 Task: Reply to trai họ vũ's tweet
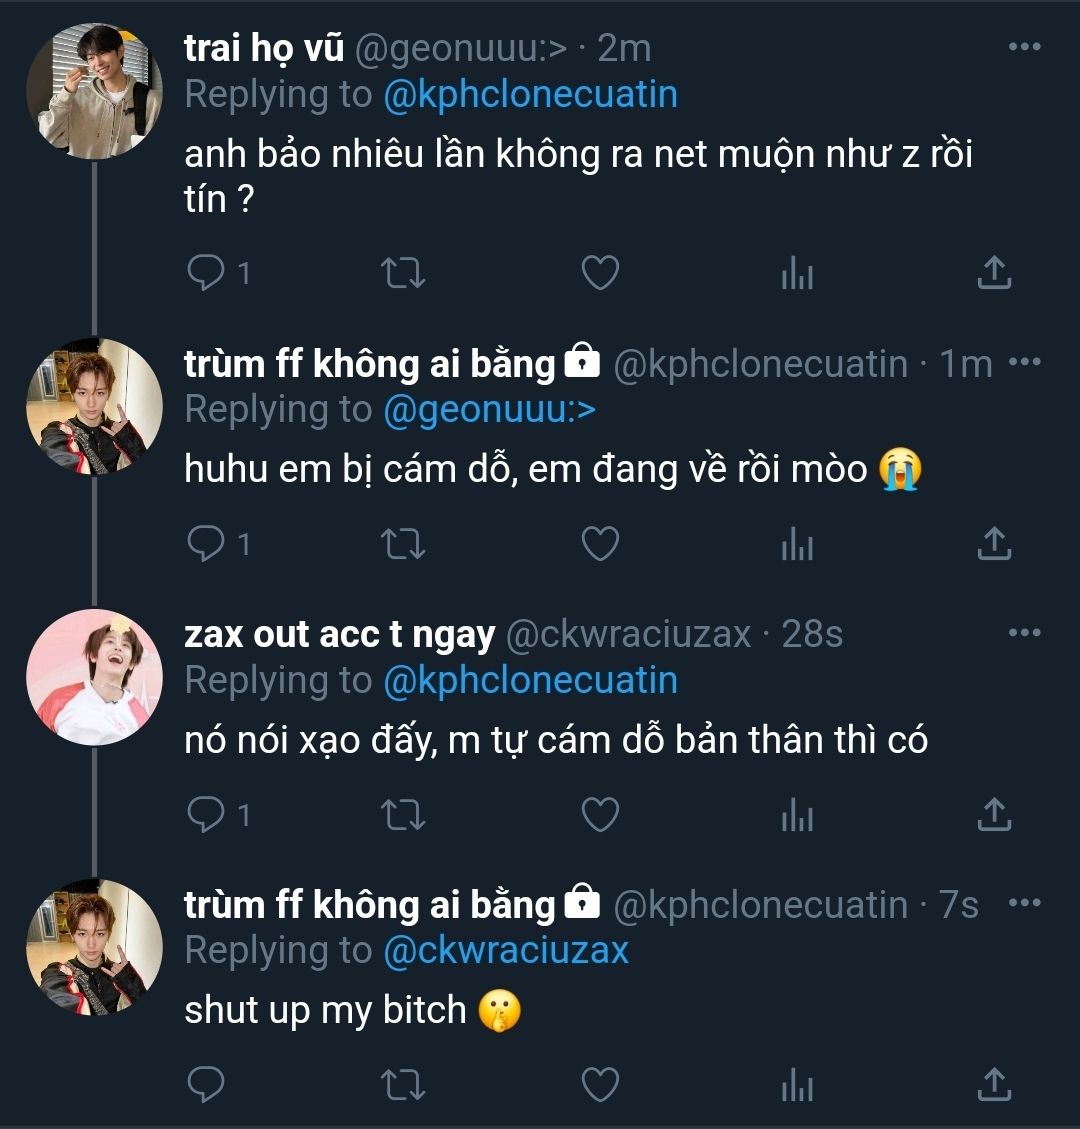(207, 272)
